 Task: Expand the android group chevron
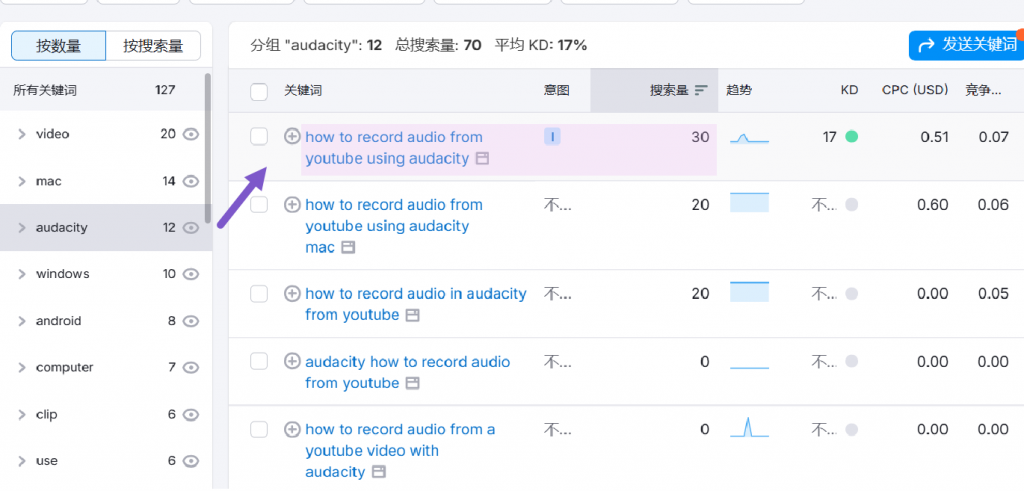tap(22, 321)
